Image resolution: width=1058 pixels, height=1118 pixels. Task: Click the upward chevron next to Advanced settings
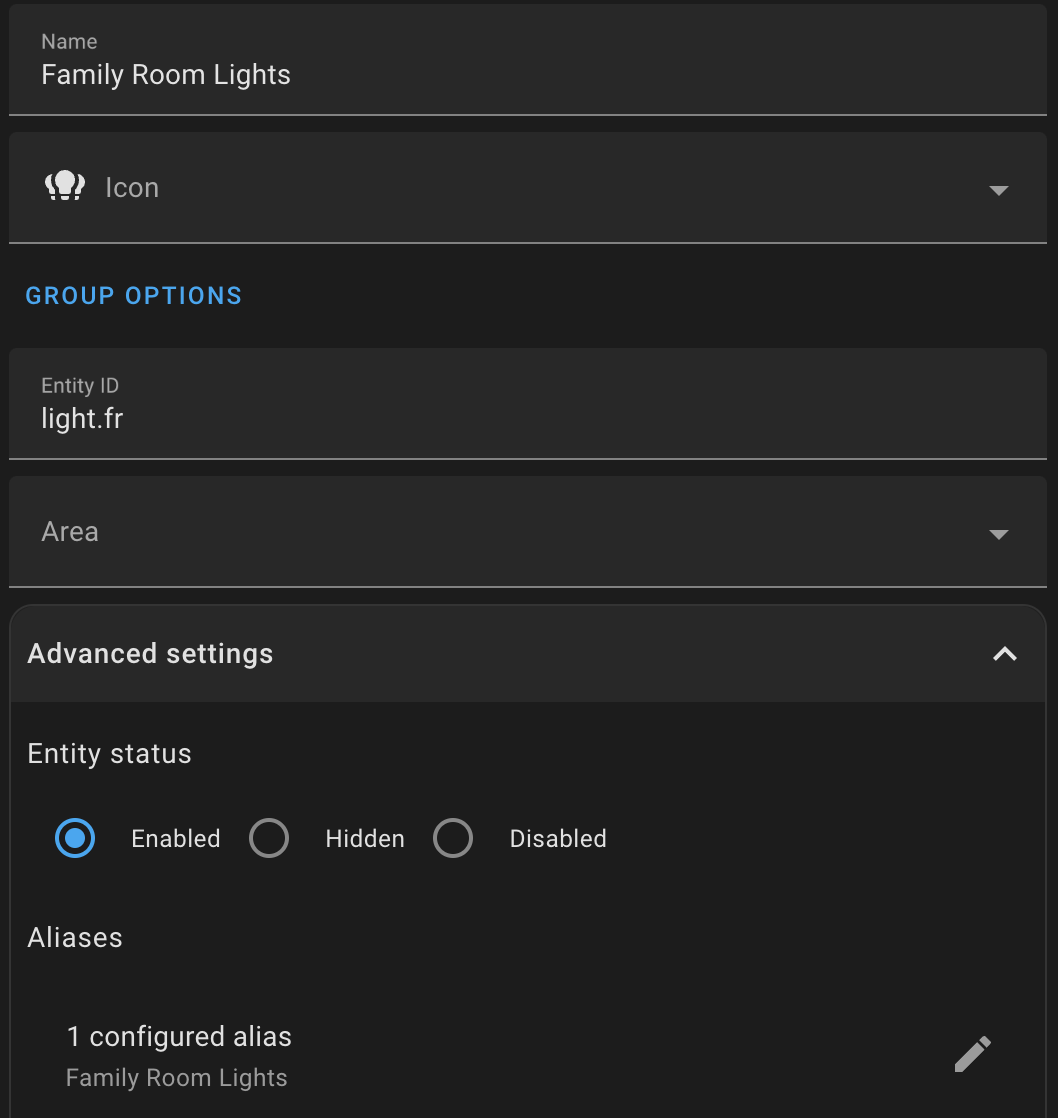[x=1005, y=653]
